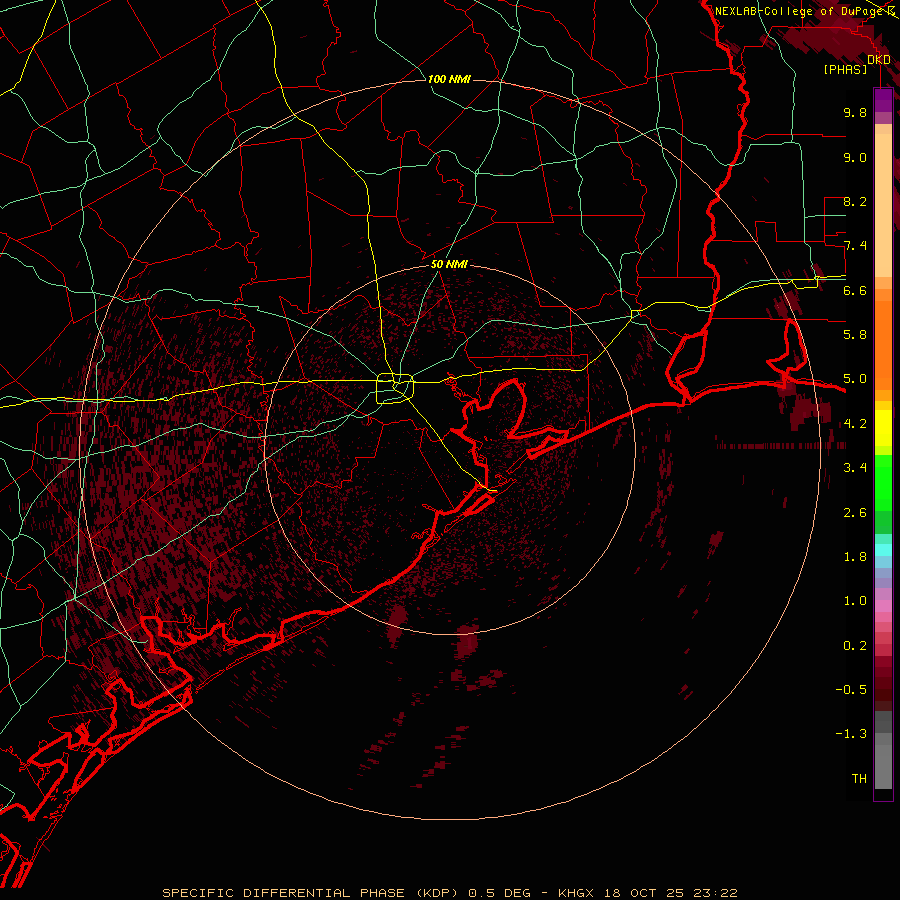The image size is (900, 900).
Task: Select the 5.0 scale value
Action: [855, 379]
